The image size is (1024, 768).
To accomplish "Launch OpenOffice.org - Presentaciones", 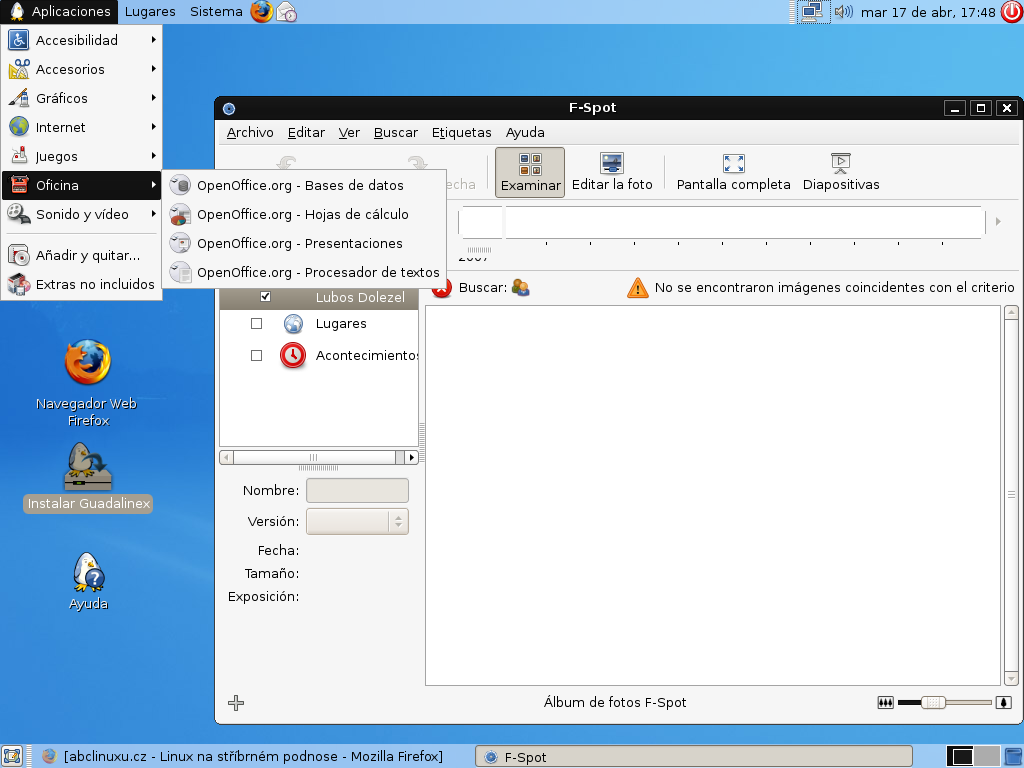I will coord(304,244).
